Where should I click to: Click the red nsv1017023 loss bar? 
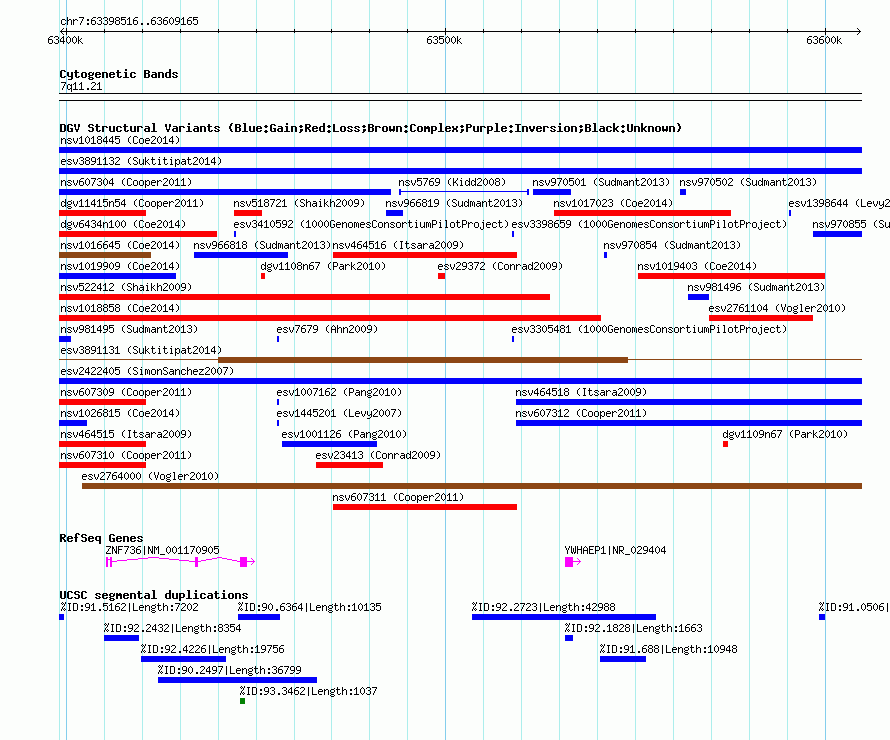coord(643,213)
